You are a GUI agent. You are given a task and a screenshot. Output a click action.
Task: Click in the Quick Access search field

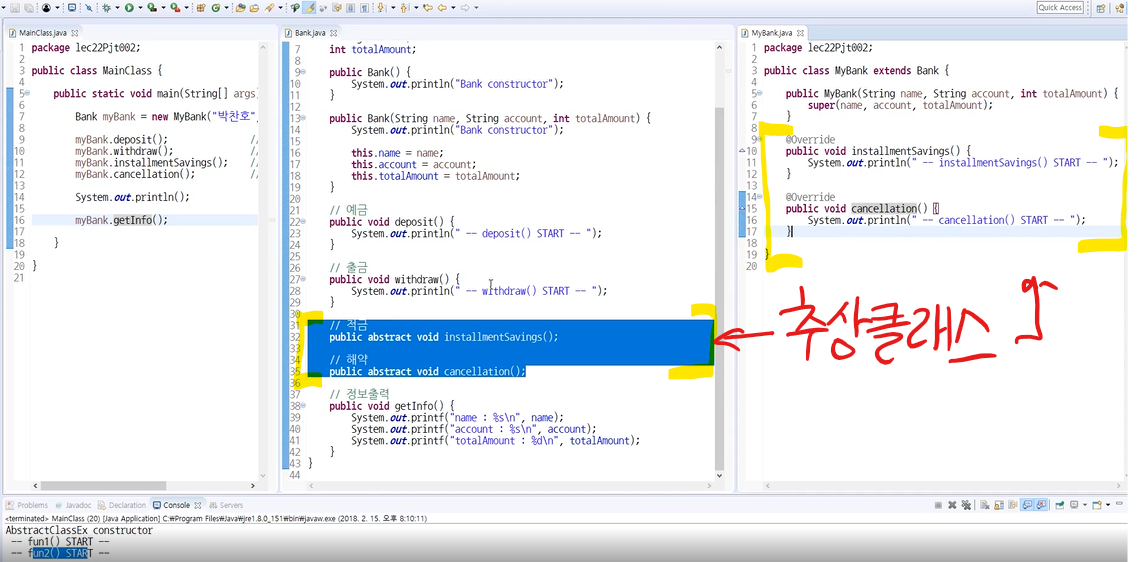click(1060, 7)
